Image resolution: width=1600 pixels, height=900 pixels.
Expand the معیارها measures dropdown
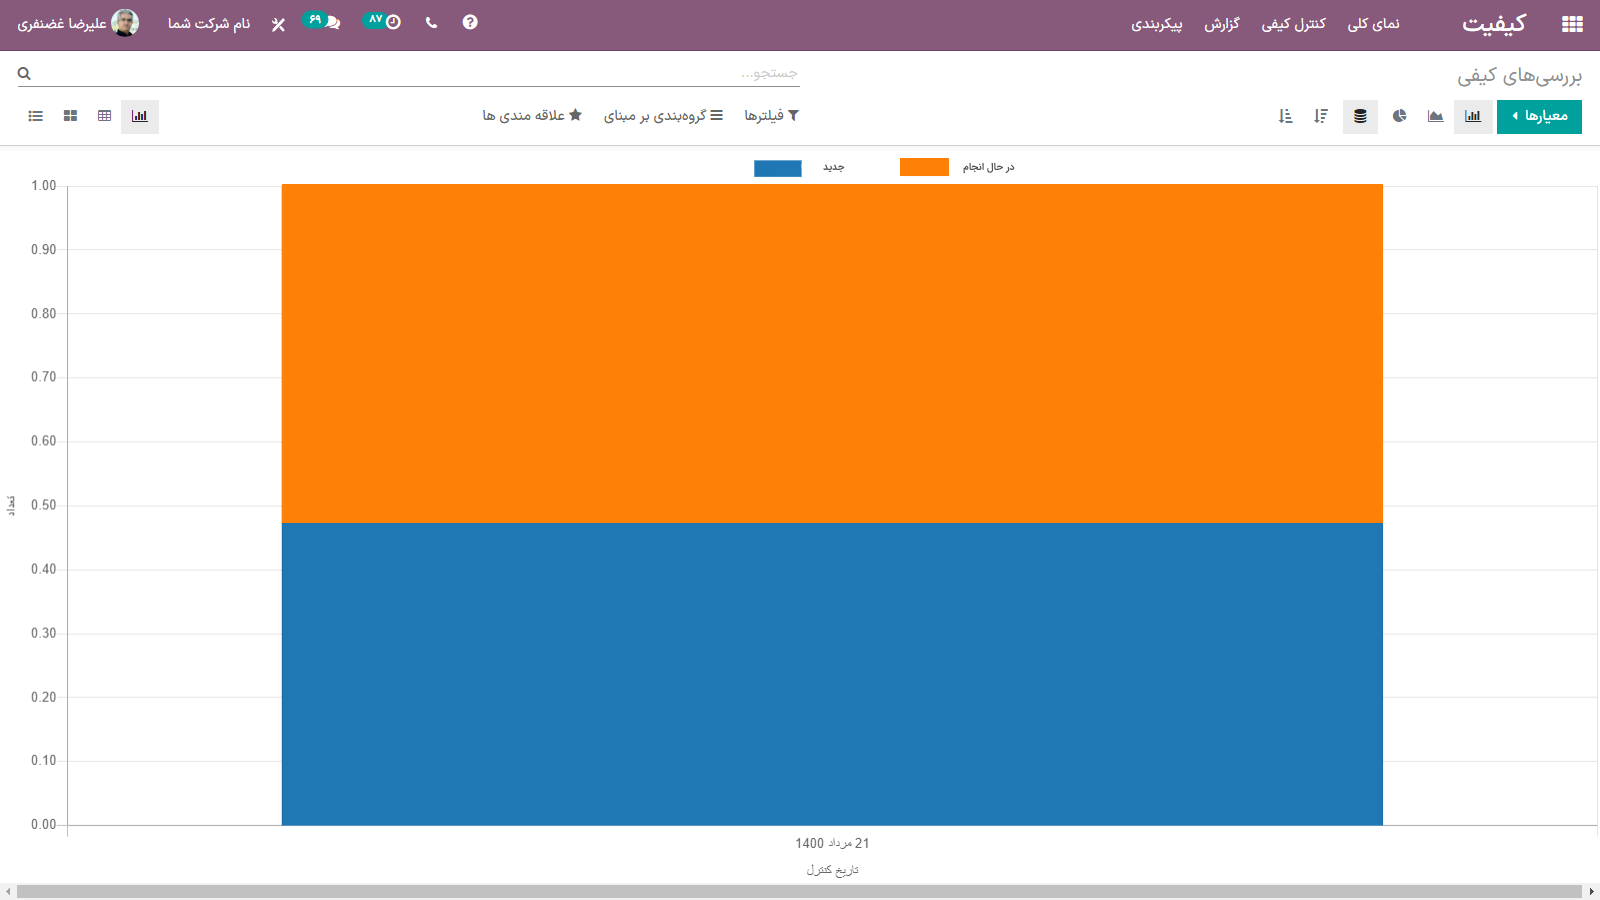point(1539,116)
